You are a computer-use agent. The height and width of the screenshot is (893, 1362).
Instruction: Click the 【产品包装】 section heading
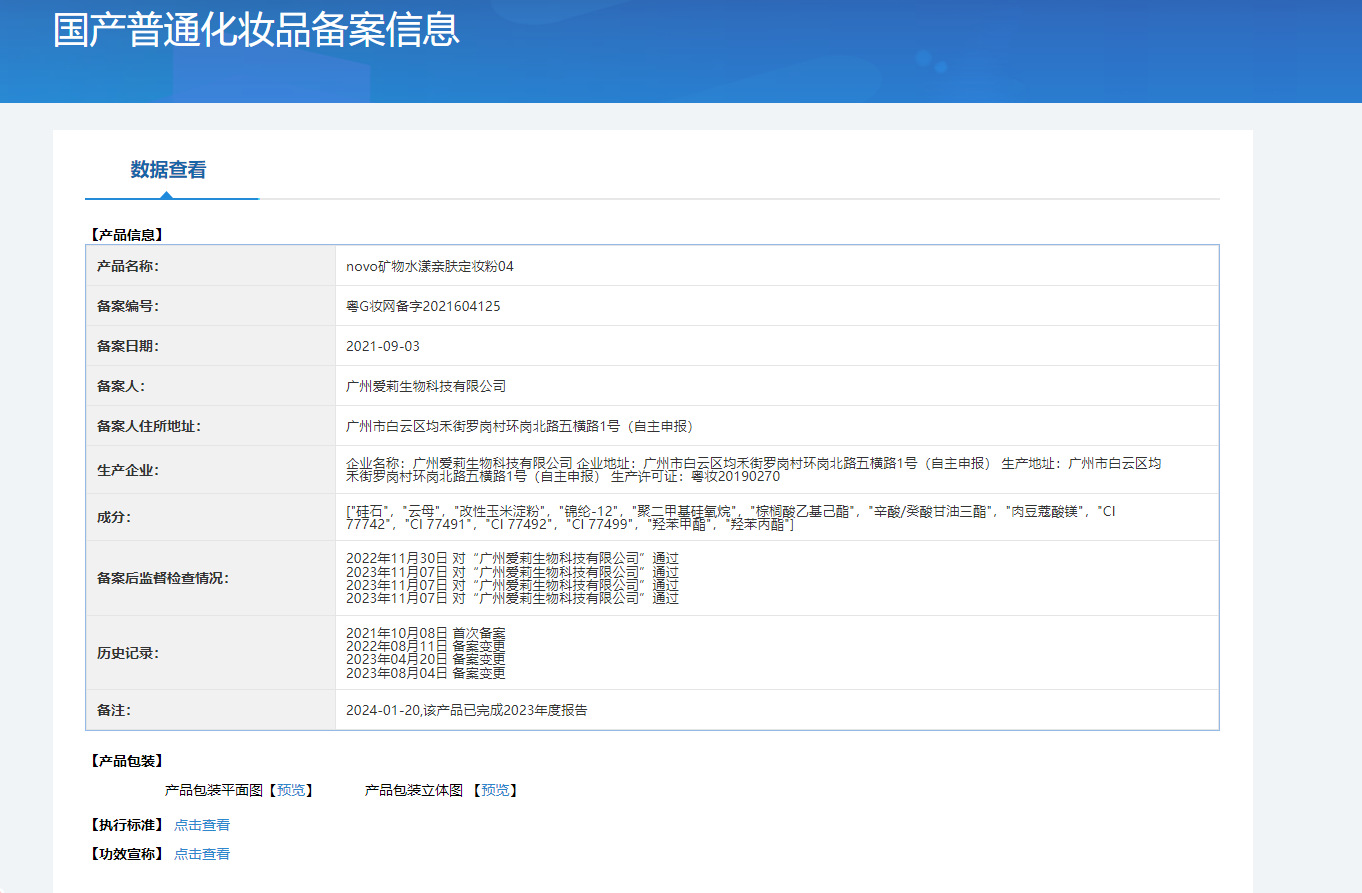click(126, 762)
